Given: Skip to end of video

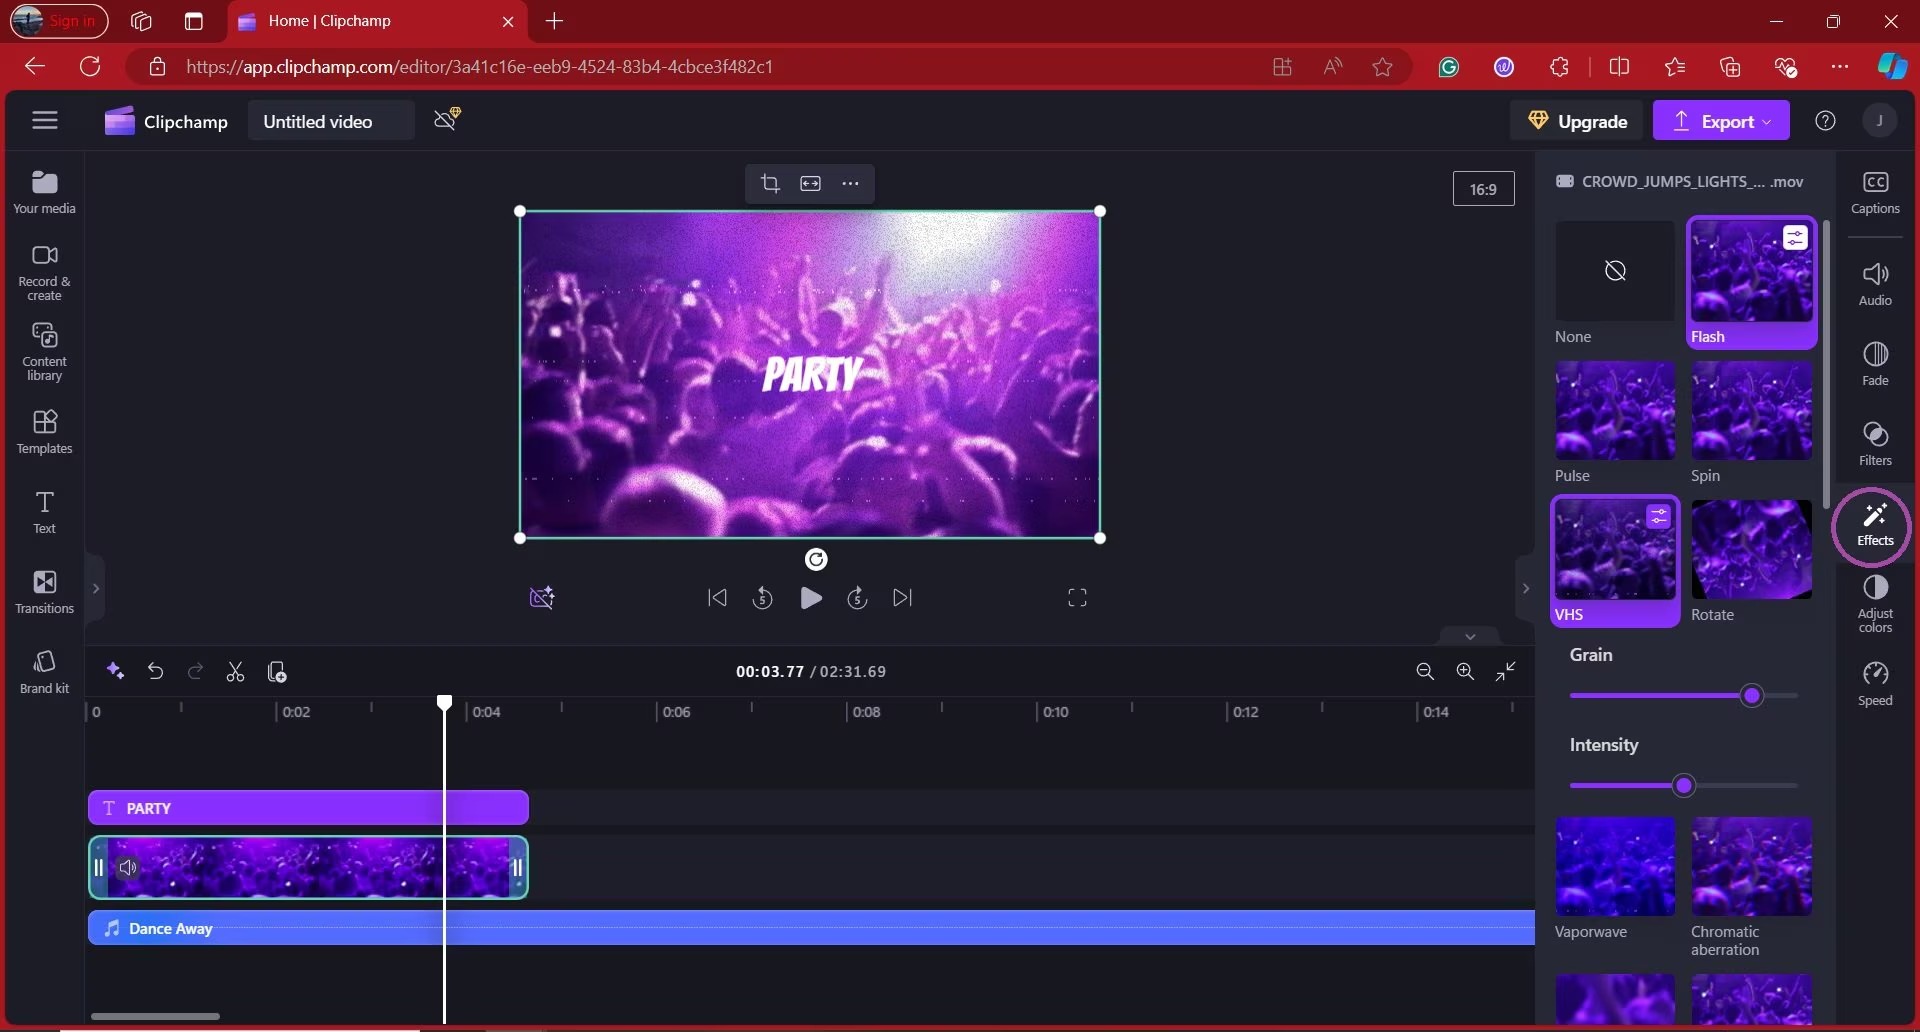Looking at the screenshot, I should pos(903,598).
